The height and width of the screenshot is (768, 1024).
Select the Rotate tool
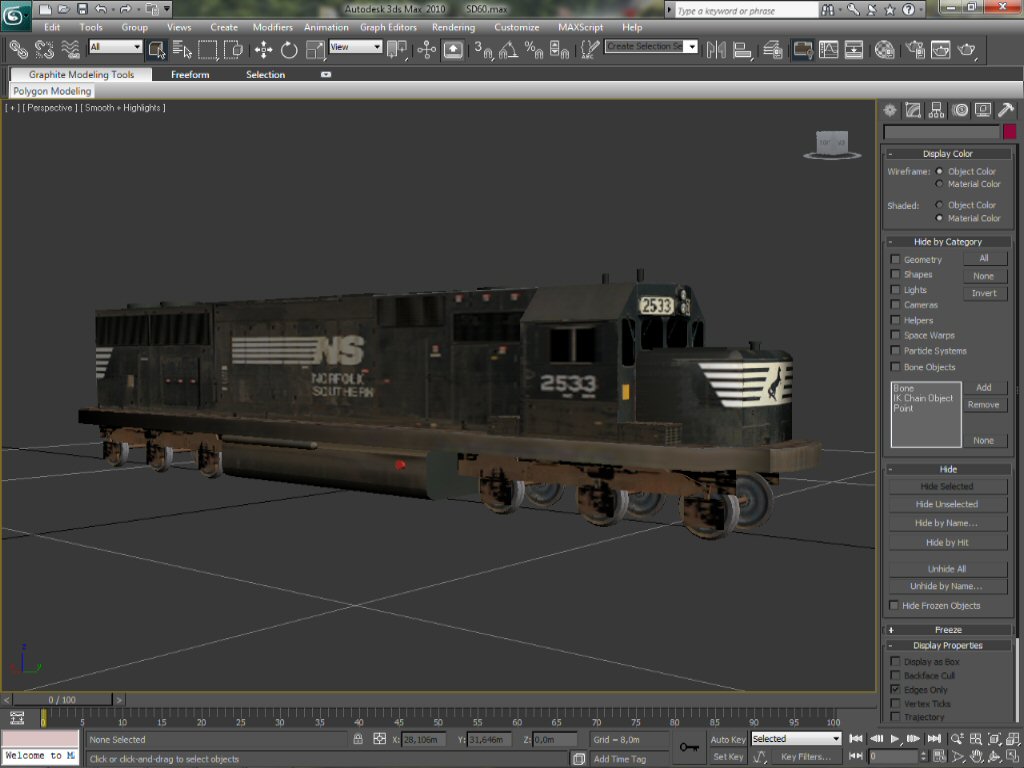pyautogui.click(x=289, y=50)
